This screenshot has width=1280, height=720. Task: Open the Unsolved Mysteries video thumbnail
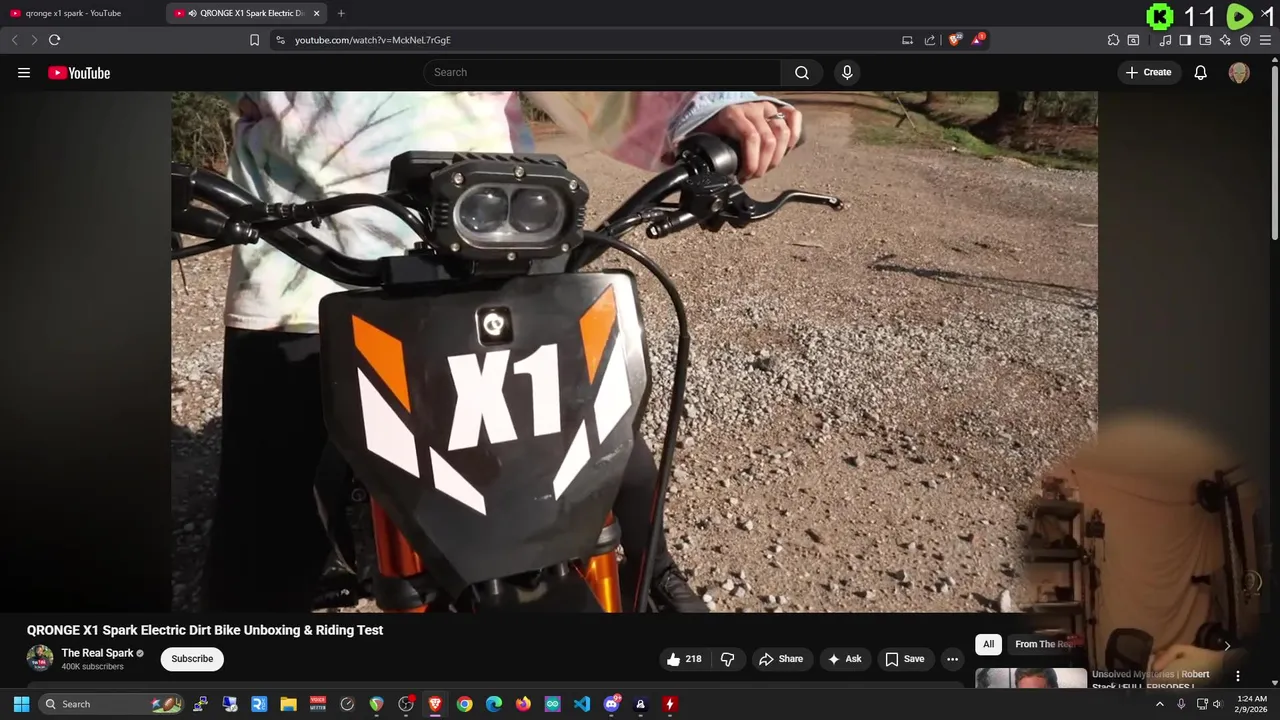pos(1031,679)
